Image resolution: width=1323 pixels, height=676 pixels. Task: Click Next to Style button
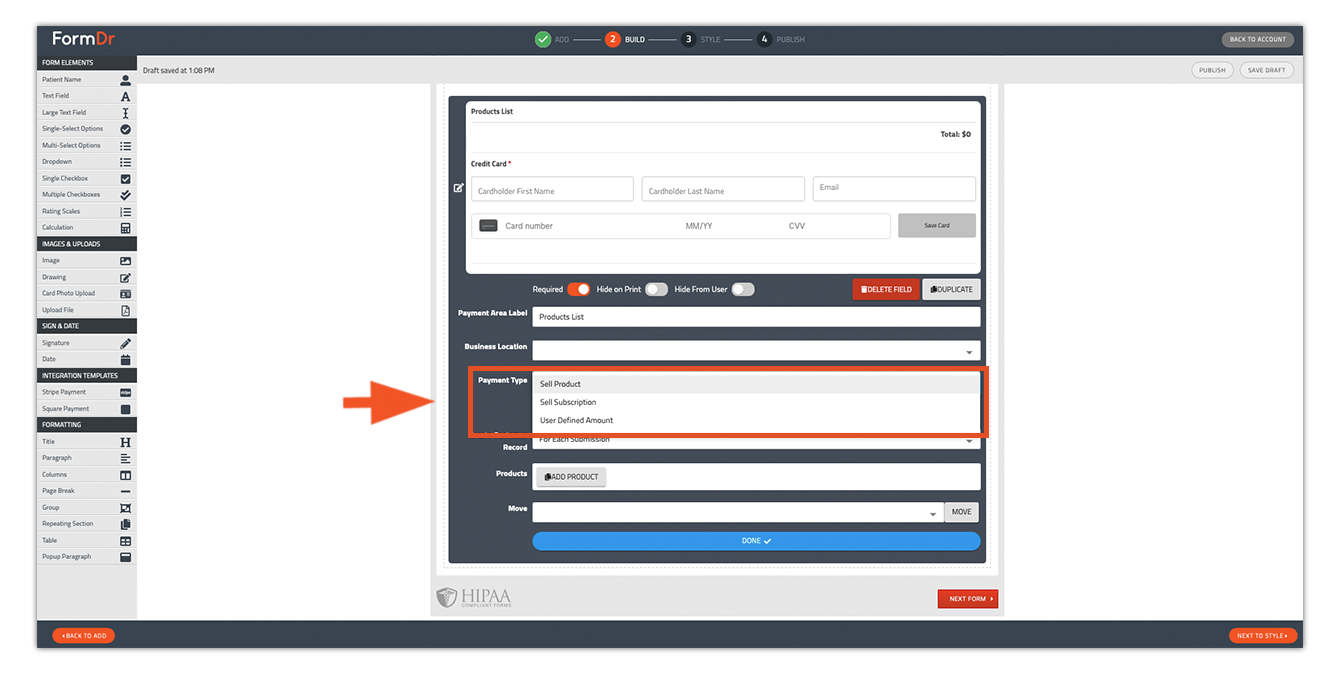pyautogui.click(x=1263, y=635)
